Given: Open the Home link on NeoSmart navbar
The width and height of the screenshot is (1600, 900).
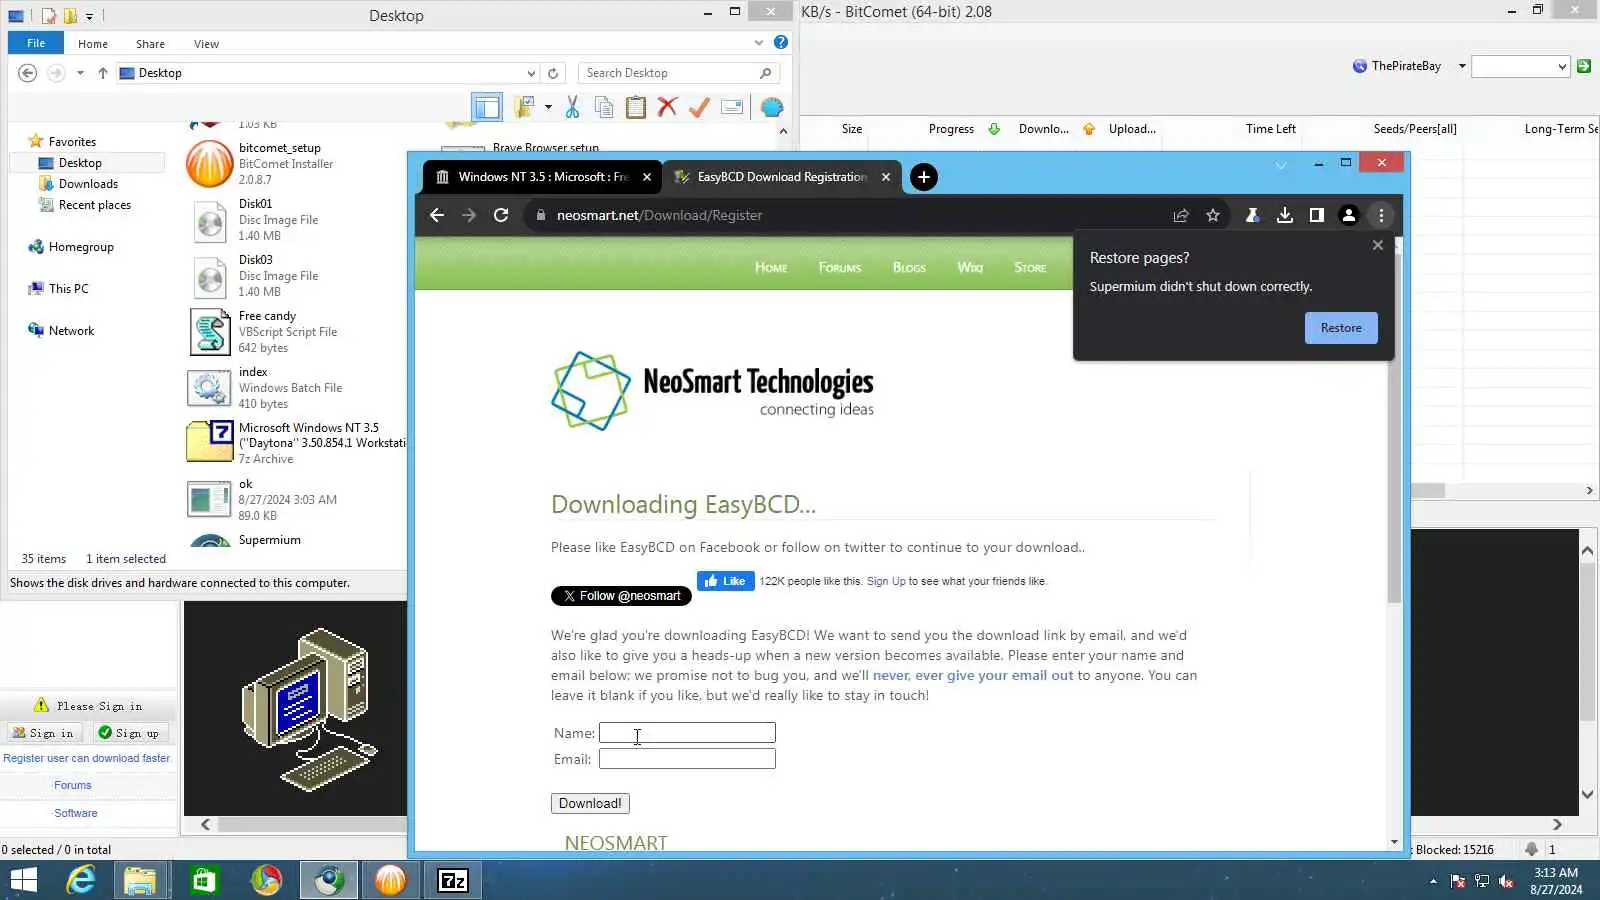Looking at the screenshot, I should click(x=771, y=268).
